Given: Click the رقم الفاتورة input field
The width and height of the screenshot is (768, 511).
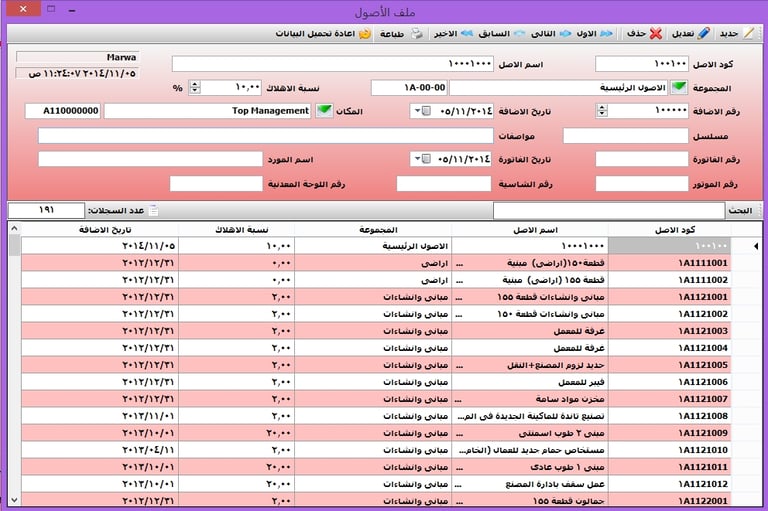Looking at the screenshot, I should pyautogui.click(x=642, y=159).
